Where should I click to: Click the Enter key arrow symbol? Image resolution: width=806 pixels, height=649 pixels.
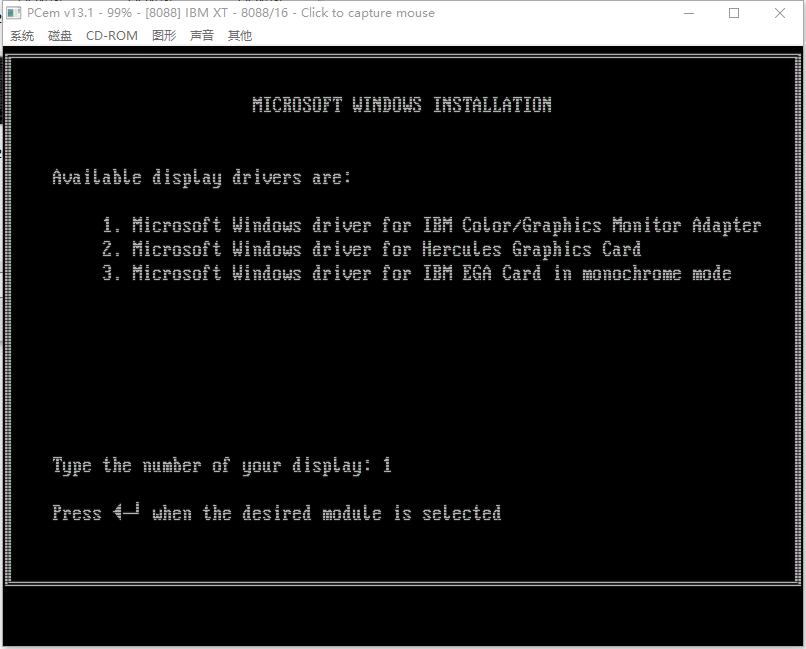126,512
